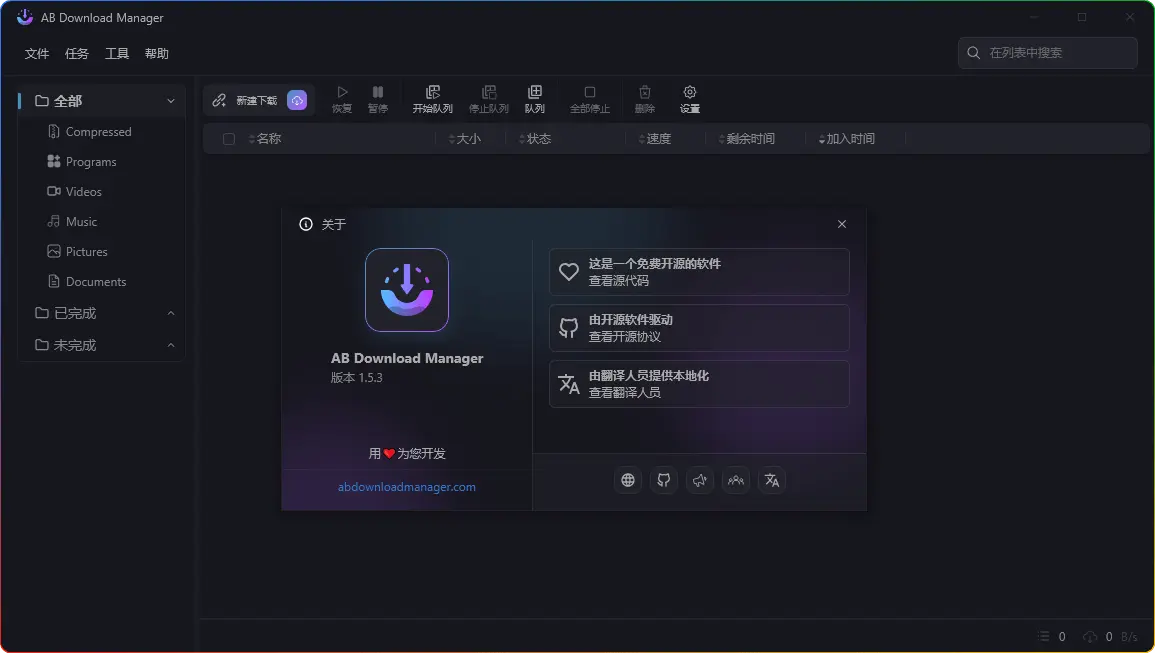This screenshot has width=1155, height=653.
Task: Click the abdownloadmanager.com link
Action: pos(407,487)
